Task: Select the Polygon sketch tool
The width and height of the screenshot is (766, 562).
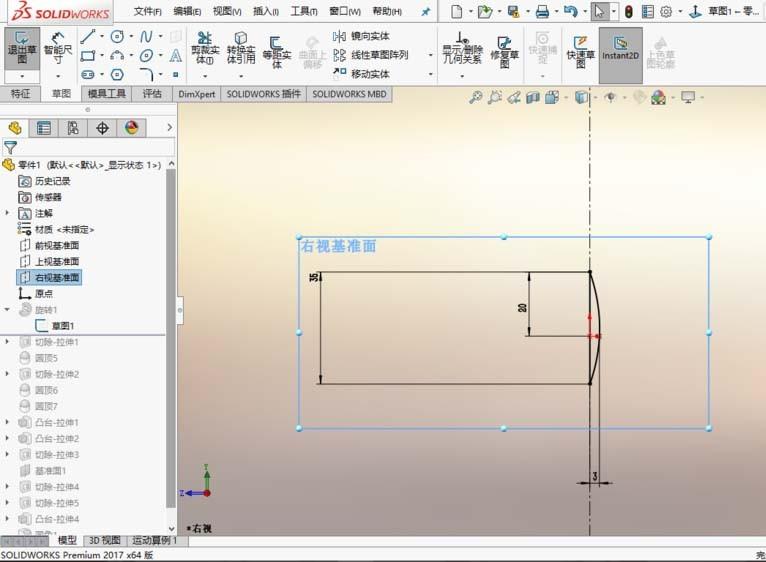Action: 117,75
